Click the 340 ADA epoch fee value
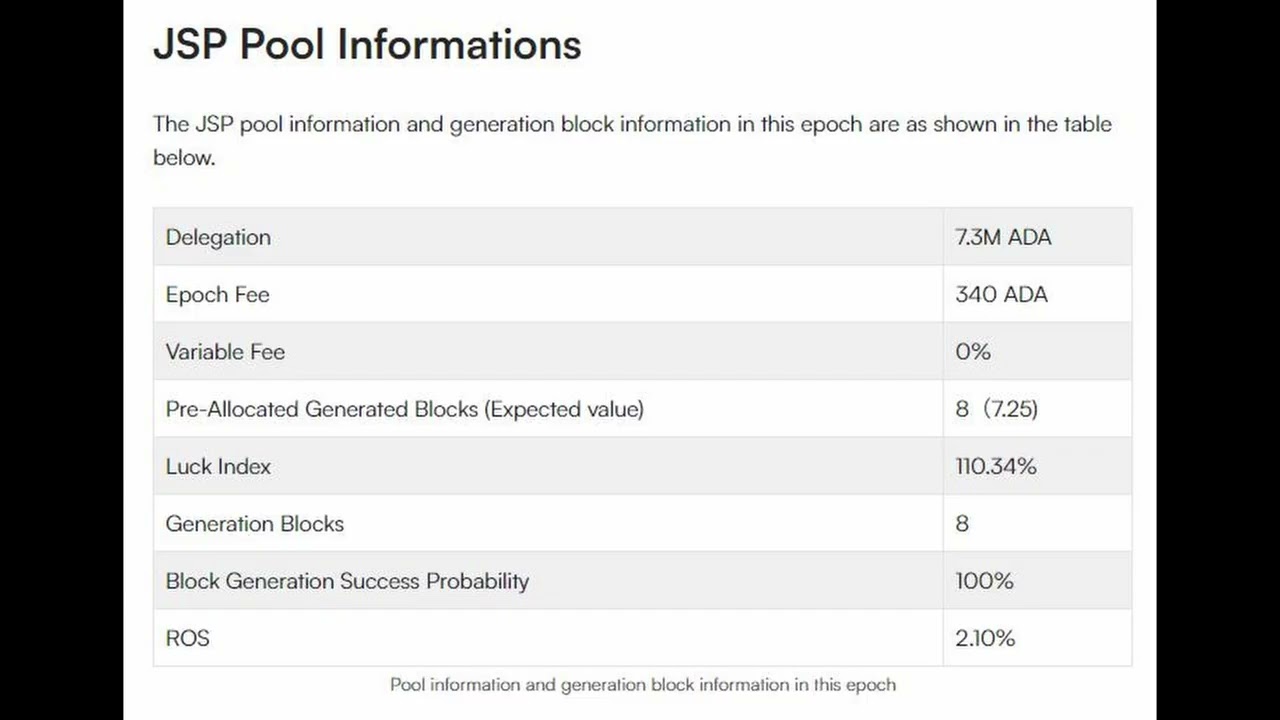1280x720 pixels. (1001, 294)
